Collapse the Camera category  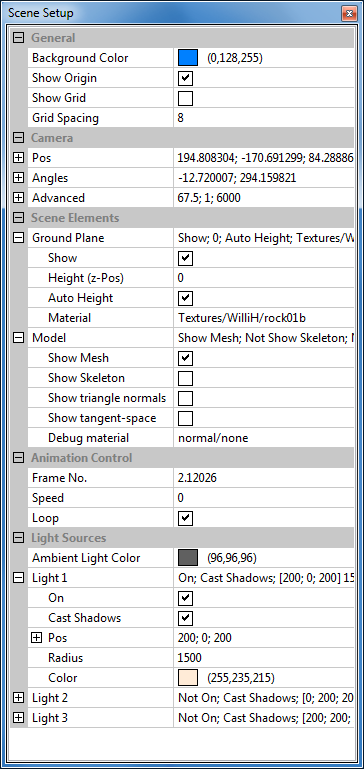point(18,138)
